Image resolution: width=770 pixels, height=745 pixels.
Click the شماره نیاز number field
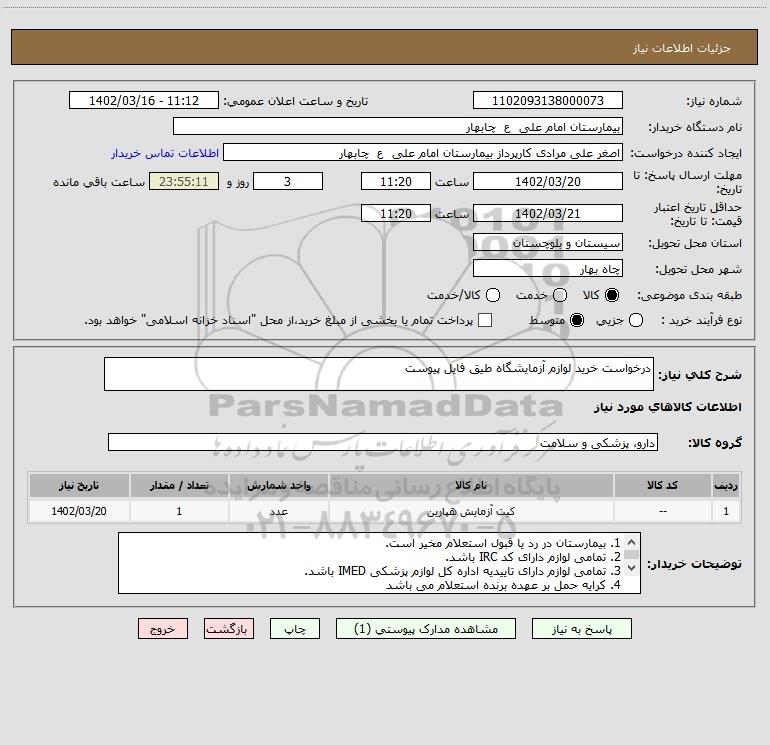click(548, 100)
